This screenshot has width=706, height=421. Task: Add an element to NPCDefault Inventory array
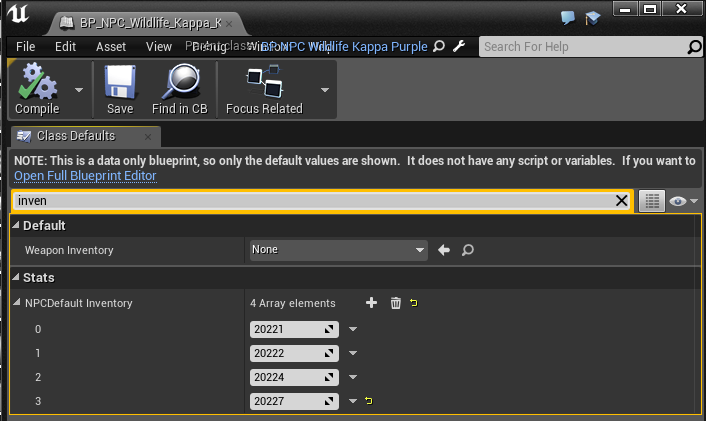pyautogui.click(x=371, y=303)
